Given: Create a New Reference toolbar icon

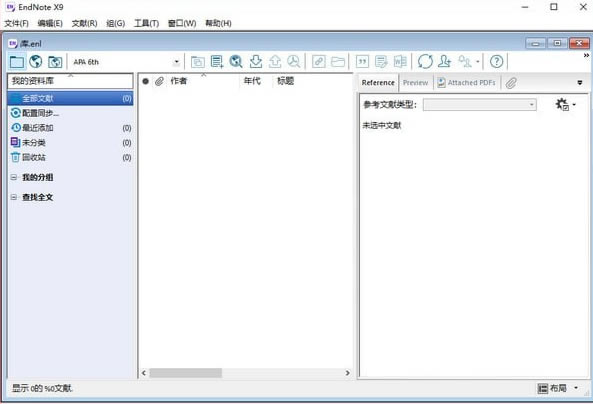Looking at the screenshot, I should pos(217,61).
